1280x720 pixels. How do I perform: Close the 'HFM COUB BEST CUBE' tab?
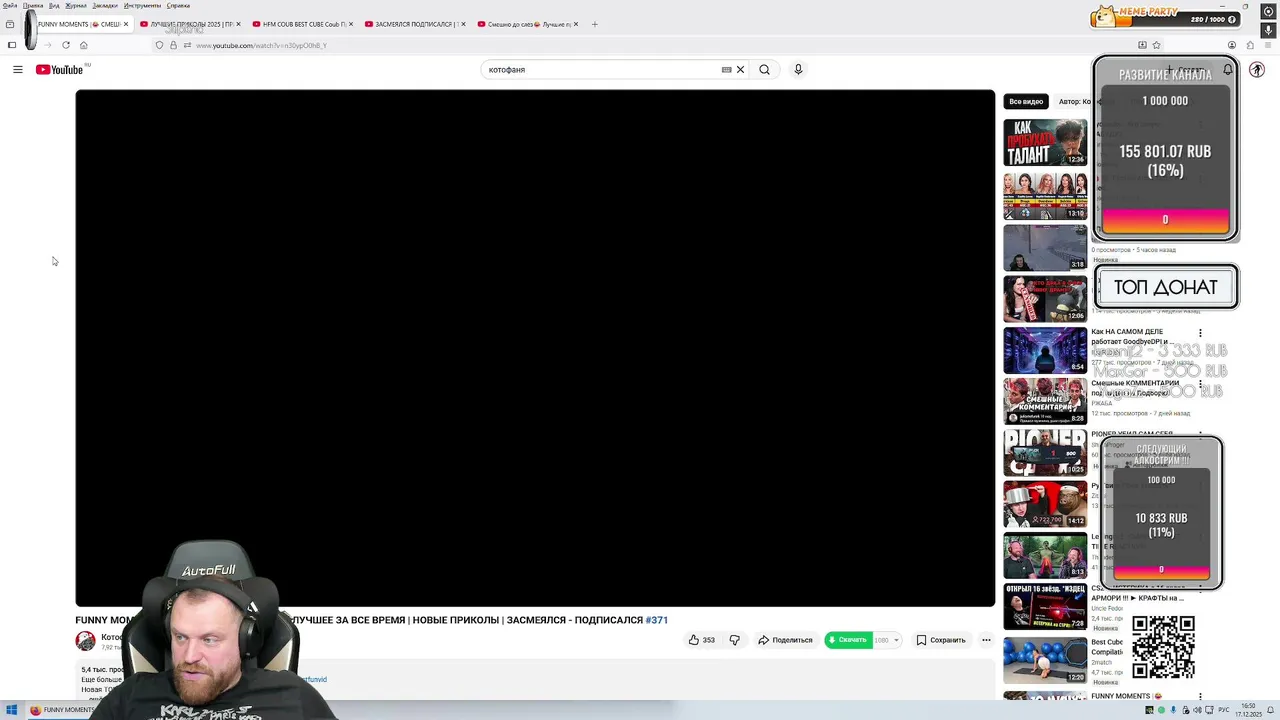point(350,24)
